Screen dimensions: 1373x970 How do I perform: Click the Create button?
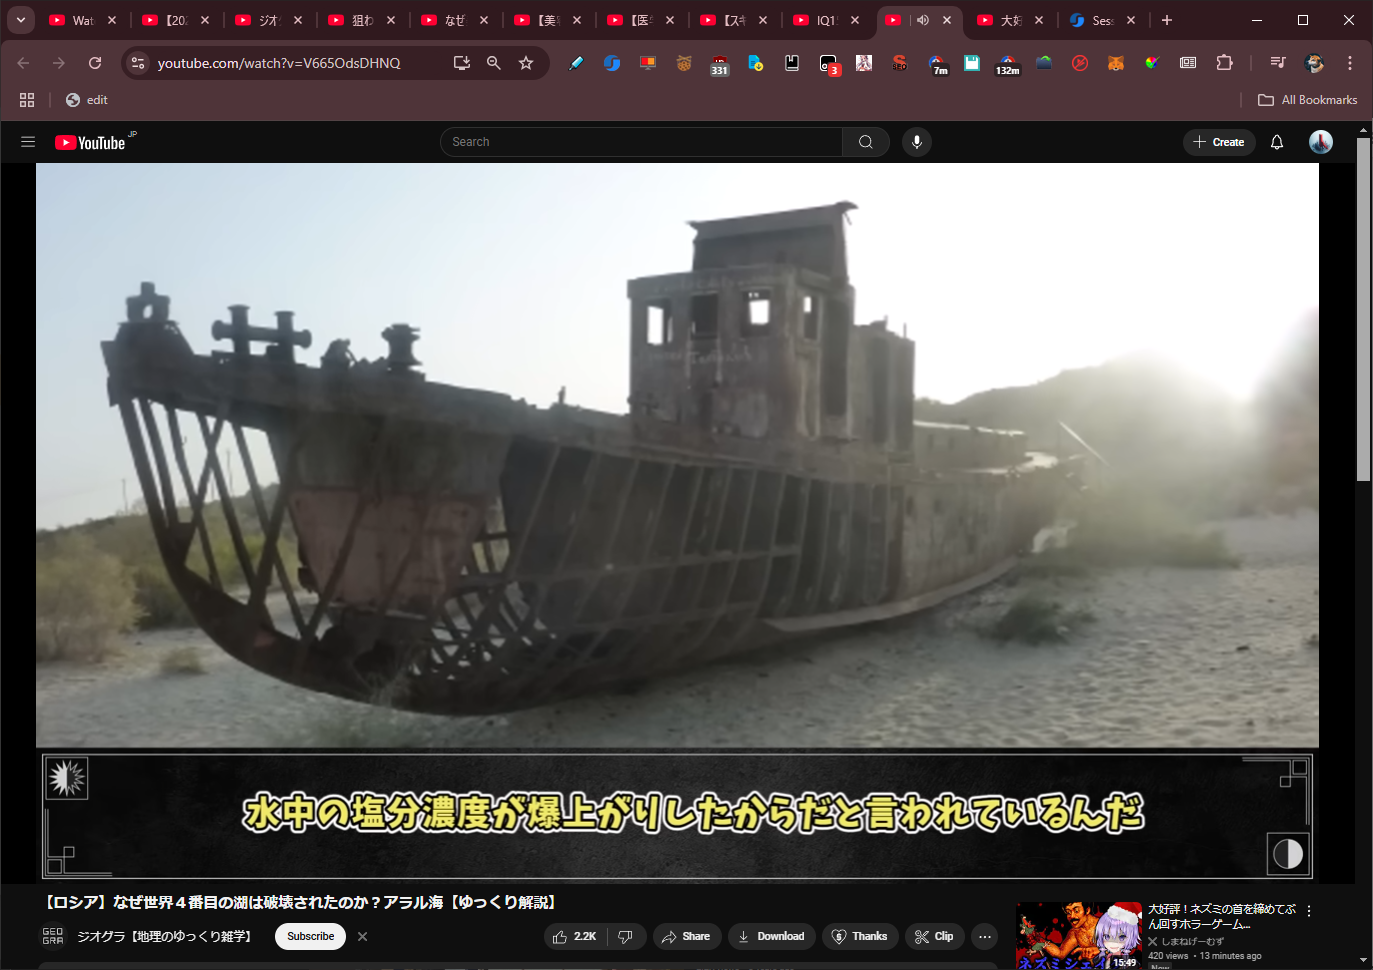pyautogui.click(x=1218, y=142)
